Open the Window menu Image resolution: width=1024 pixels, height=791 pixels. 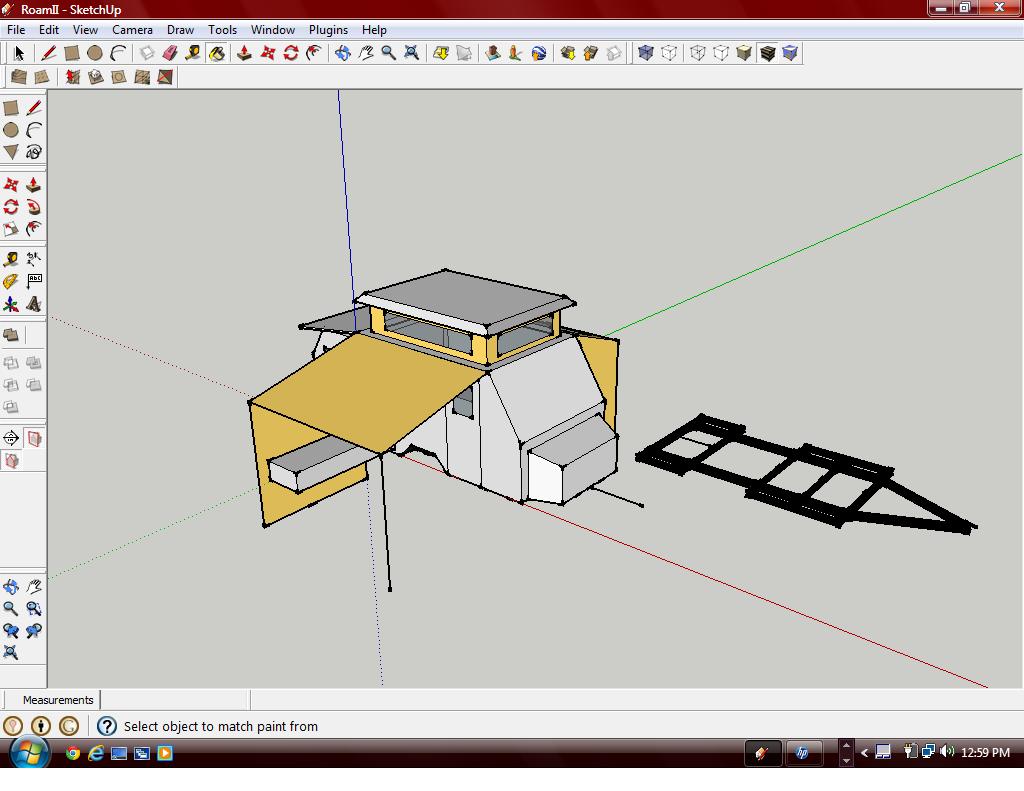tap(273, 29)
